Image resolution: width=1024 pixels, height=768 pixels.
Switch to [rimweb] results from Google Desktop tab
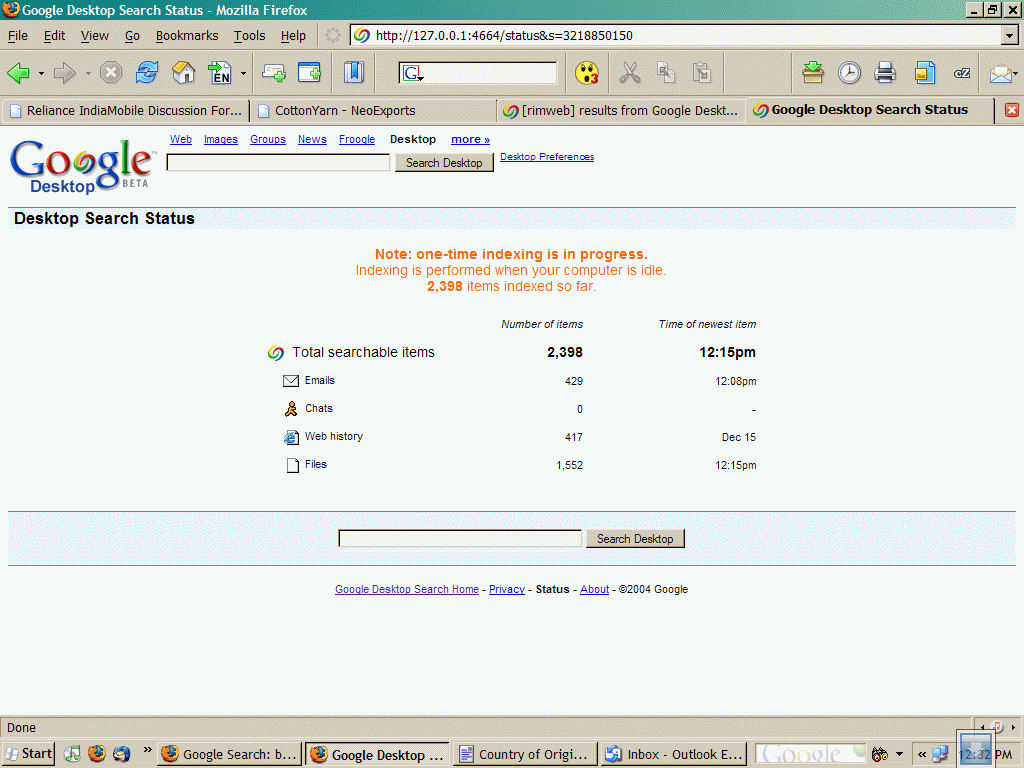coord(622,110)
